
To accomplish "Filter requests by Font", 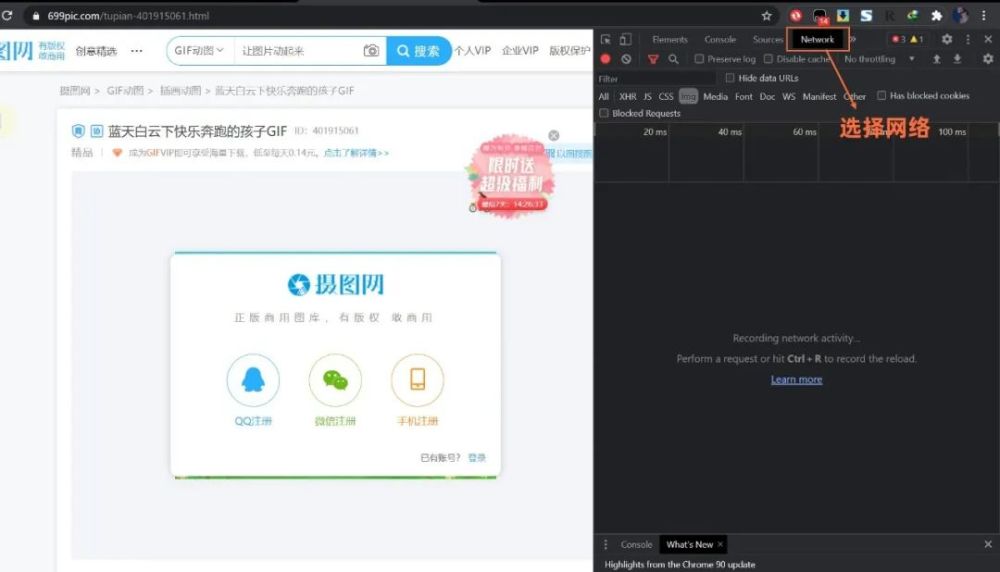I will tap(744, 96).
